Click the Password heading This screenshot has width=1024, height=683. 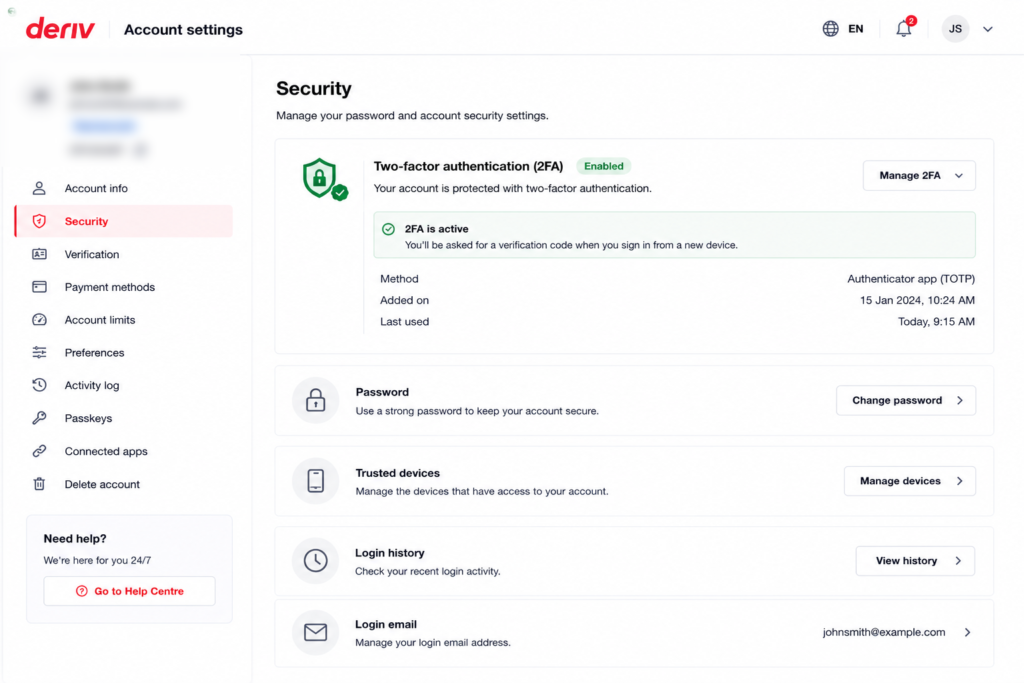click(382, 392)
